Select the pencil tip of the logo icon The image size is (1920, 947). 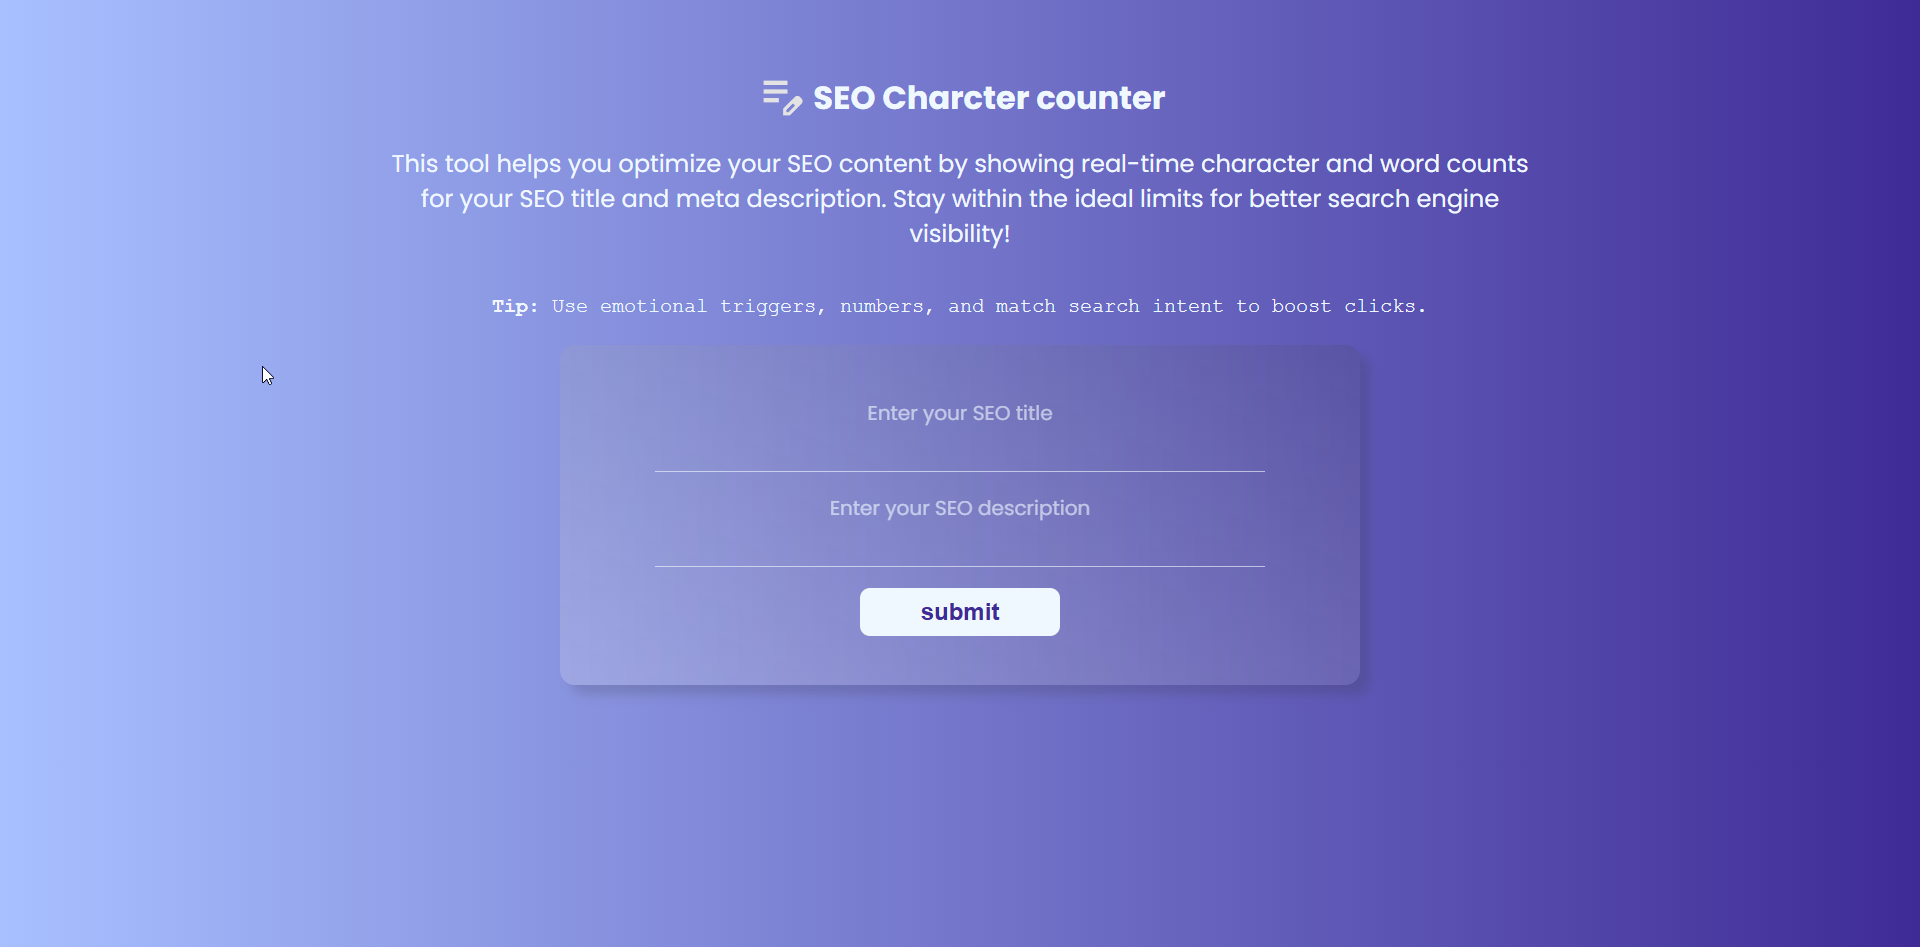(x=787, y=112)
